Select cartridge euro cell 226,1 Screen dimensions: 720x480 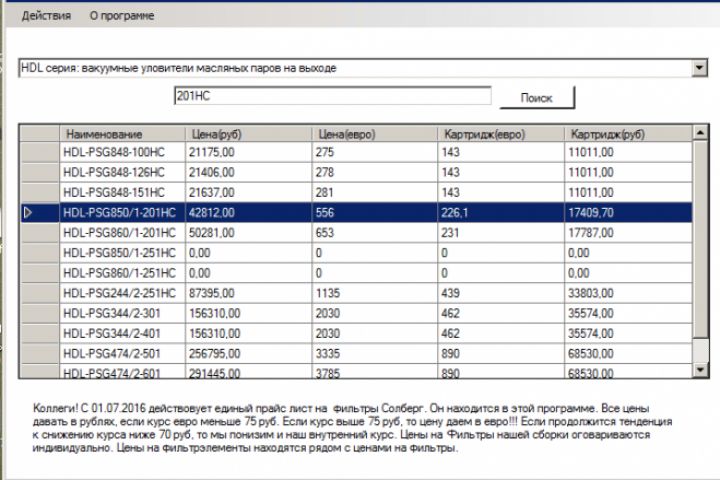pos(501,212)
